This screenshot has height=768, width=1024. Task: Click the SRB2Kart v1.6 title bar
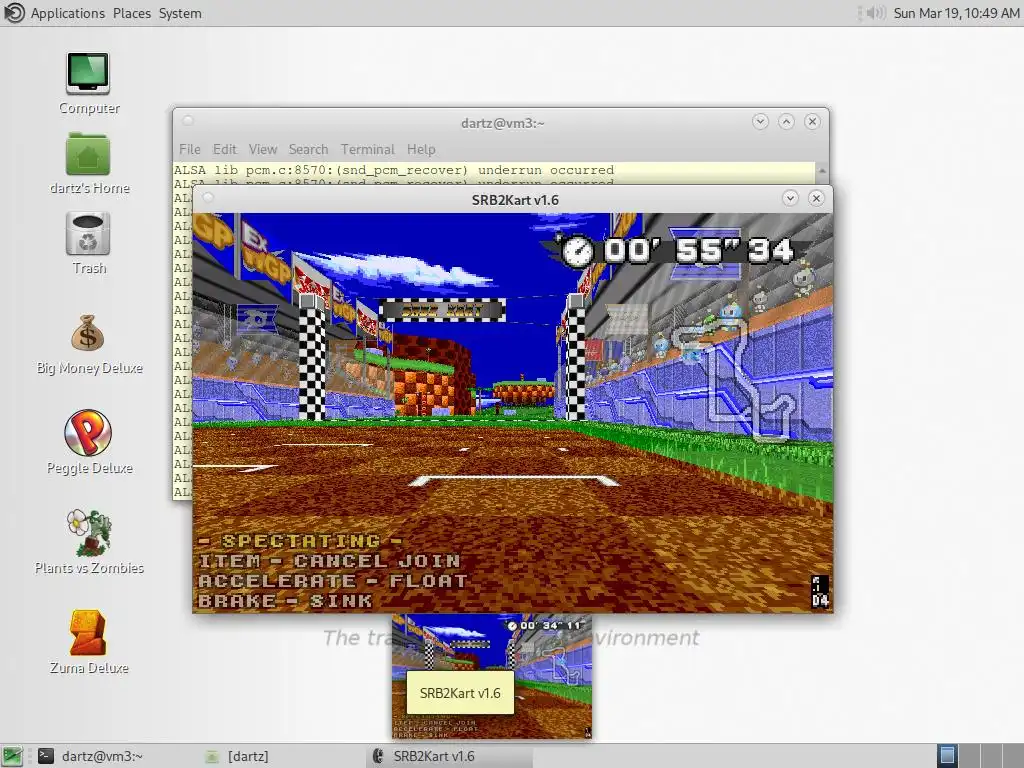click(x=515, y=200)
